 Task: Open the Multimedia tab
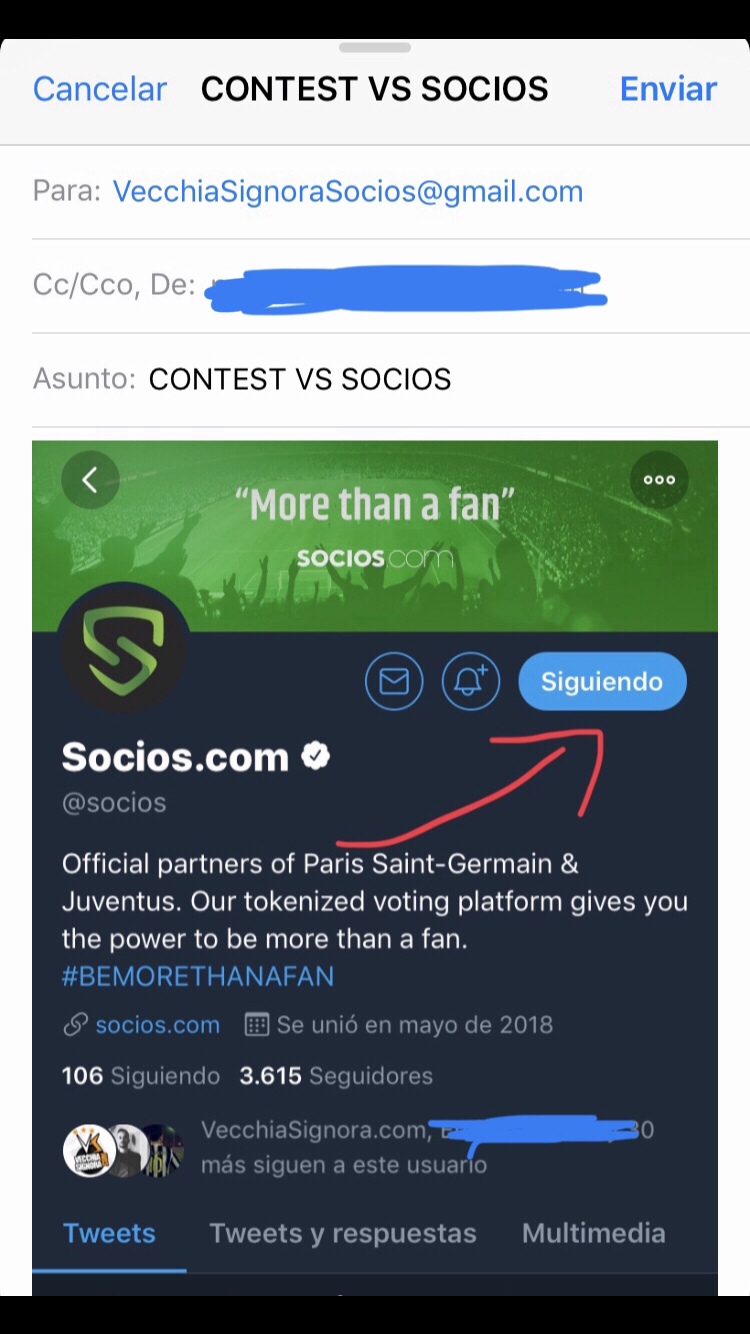[x=594, y=1233]
